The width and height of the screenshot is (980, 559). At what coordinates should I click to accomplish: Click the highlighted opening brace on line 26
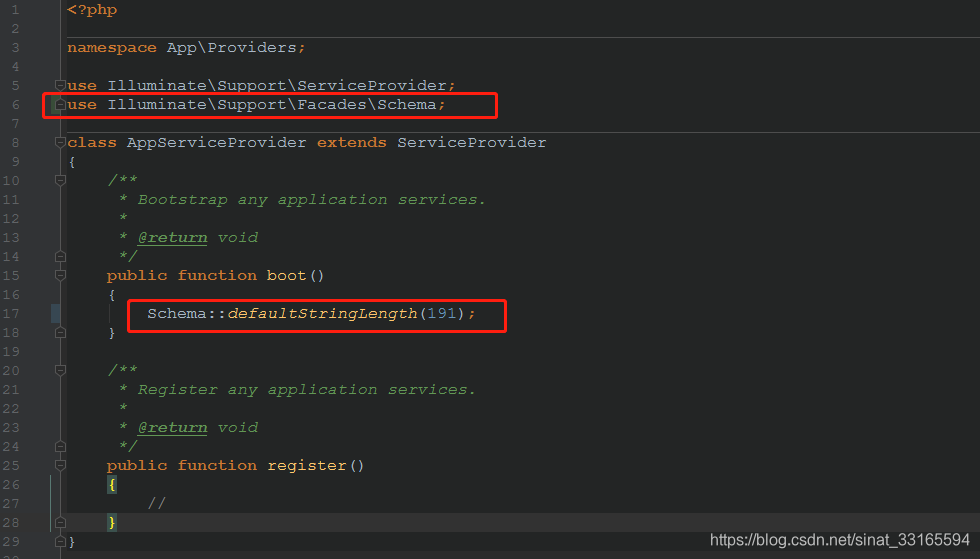pos(112,485)
